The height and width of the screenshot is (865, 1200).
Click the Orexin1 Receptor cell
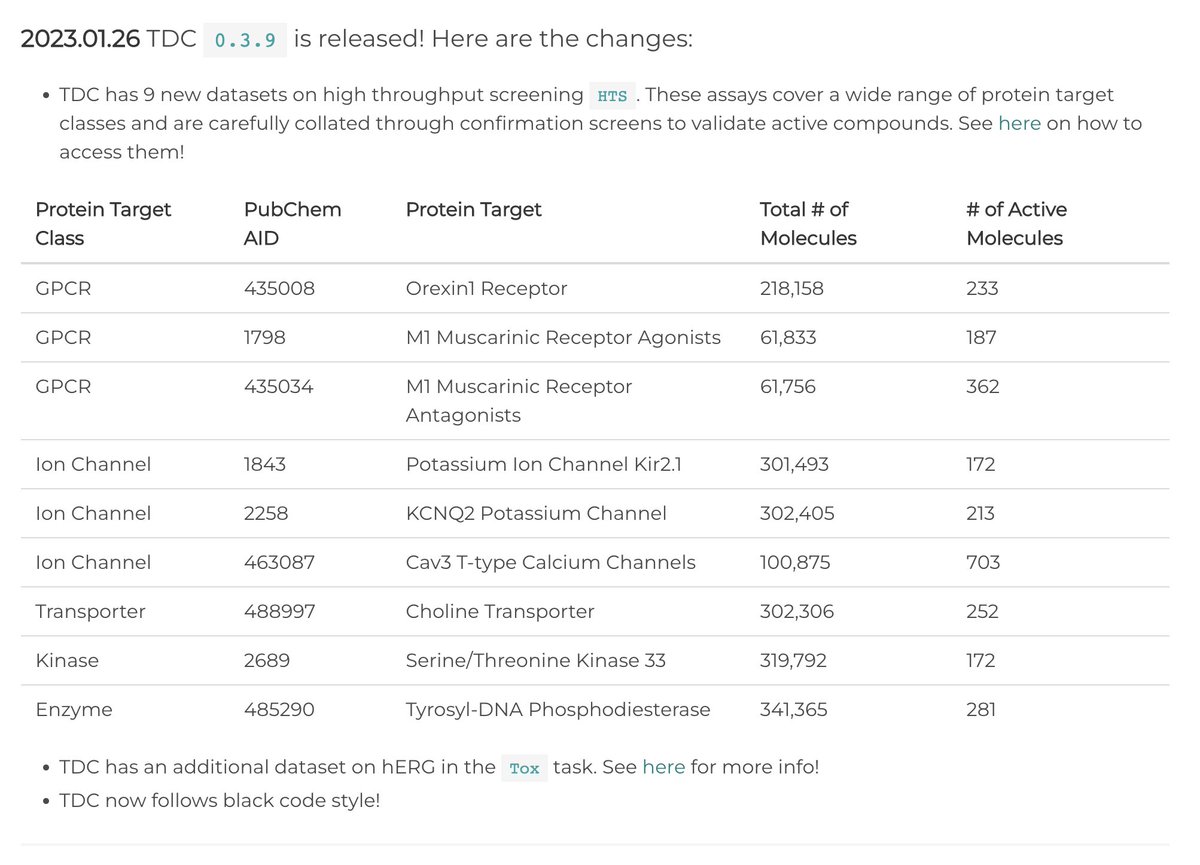486,289
